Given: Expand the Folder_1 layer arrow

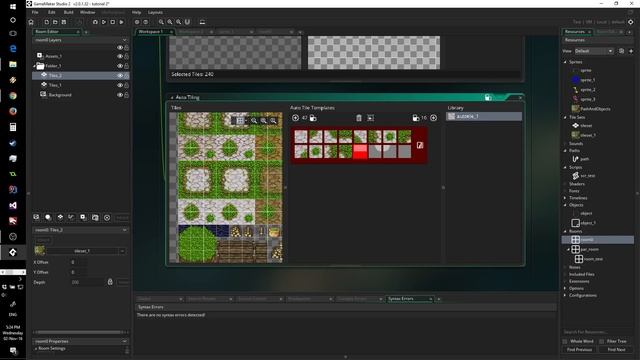Looking at the screenshot, I should 34,66.
